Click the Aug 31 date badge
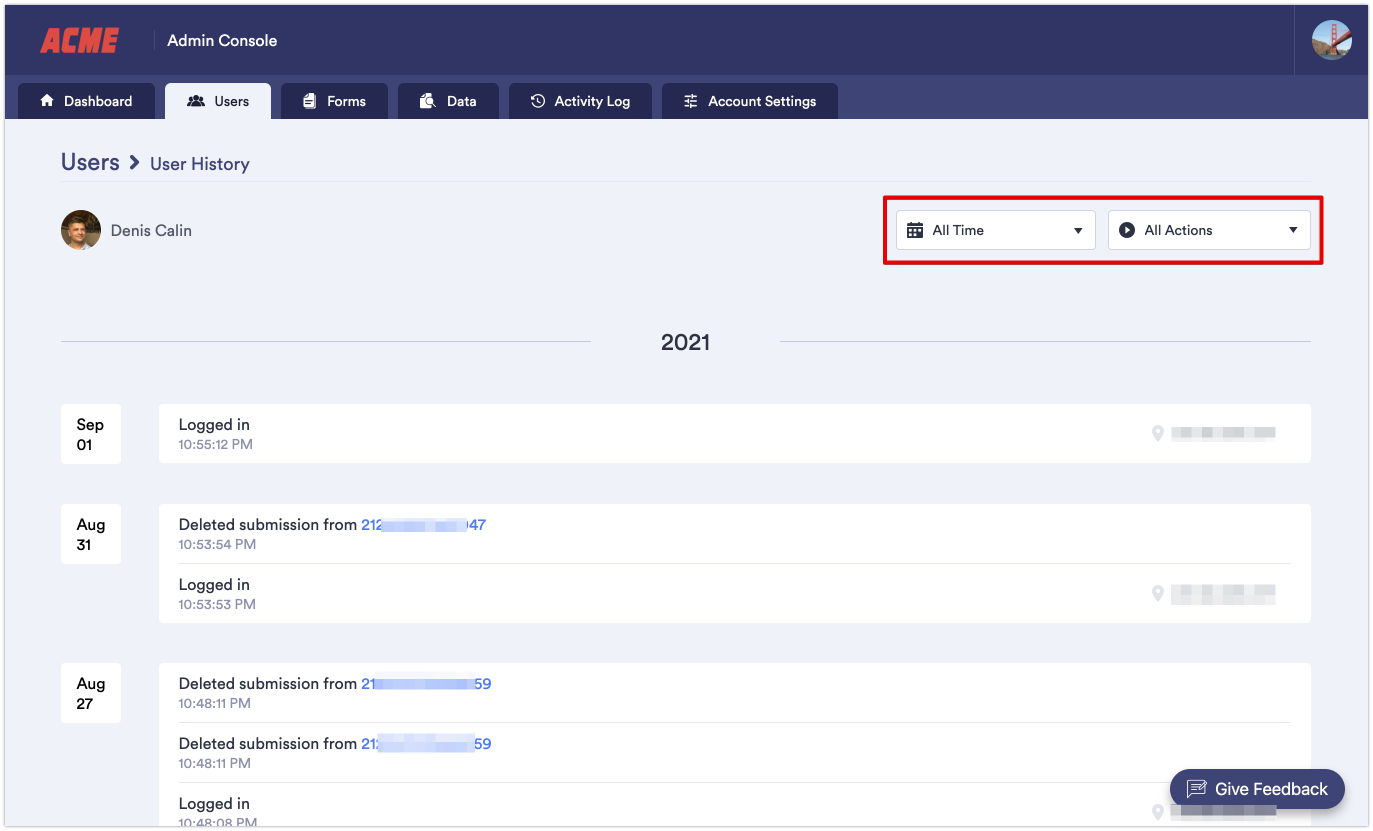 point(91,534)
